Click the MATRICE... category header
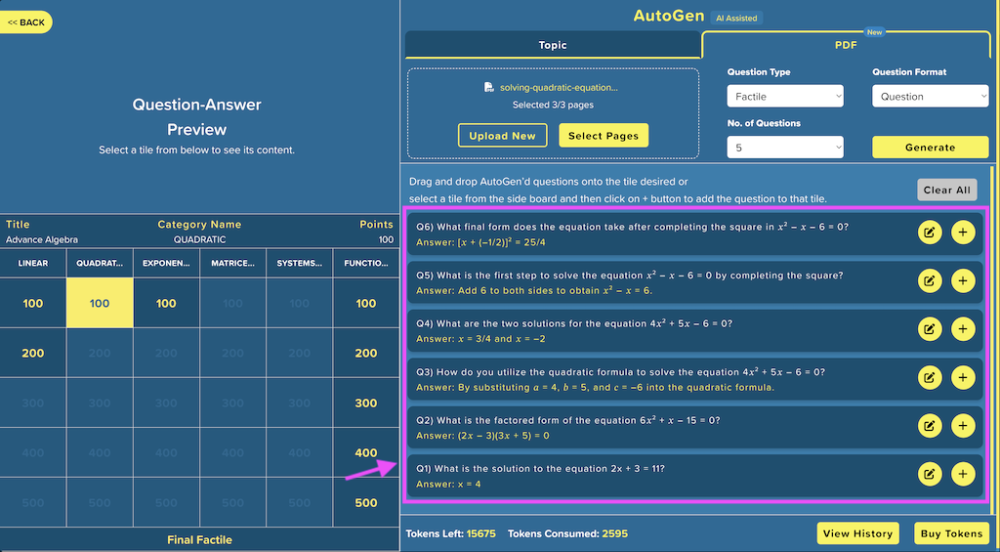1000x552 pixels. point(233,263)
